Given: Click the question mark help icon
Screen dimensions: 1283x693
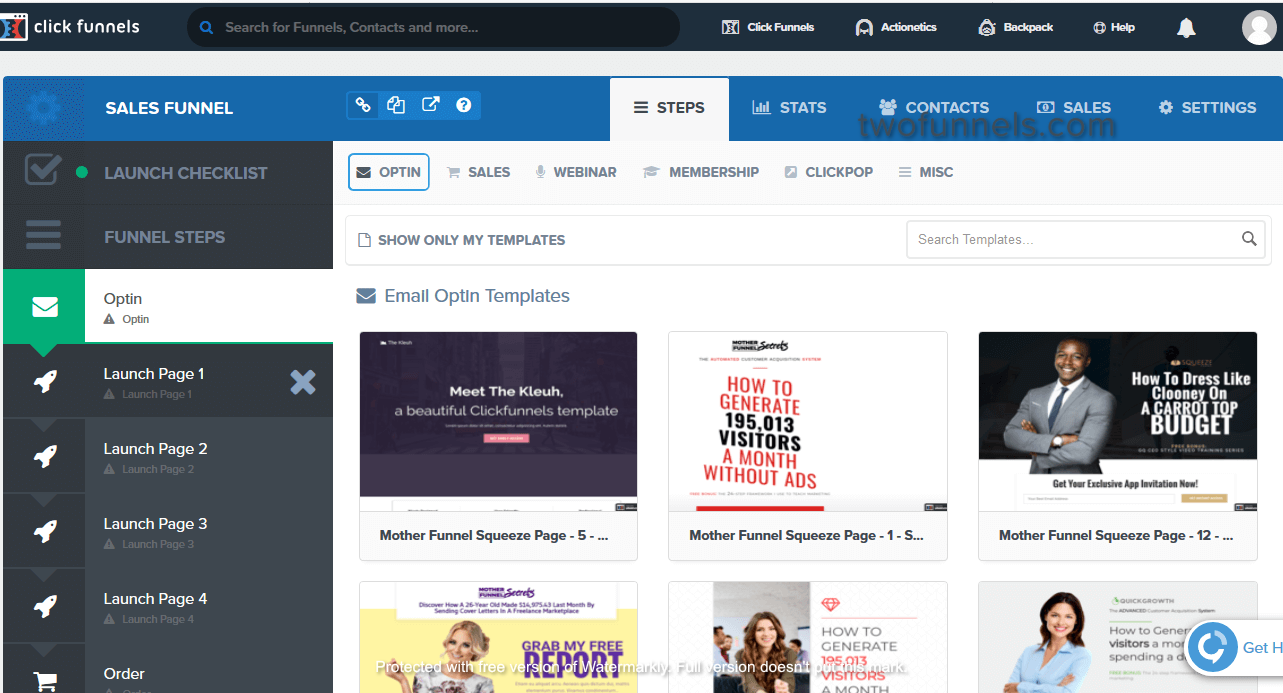Looking at the screenshot, I should point(464,105).
